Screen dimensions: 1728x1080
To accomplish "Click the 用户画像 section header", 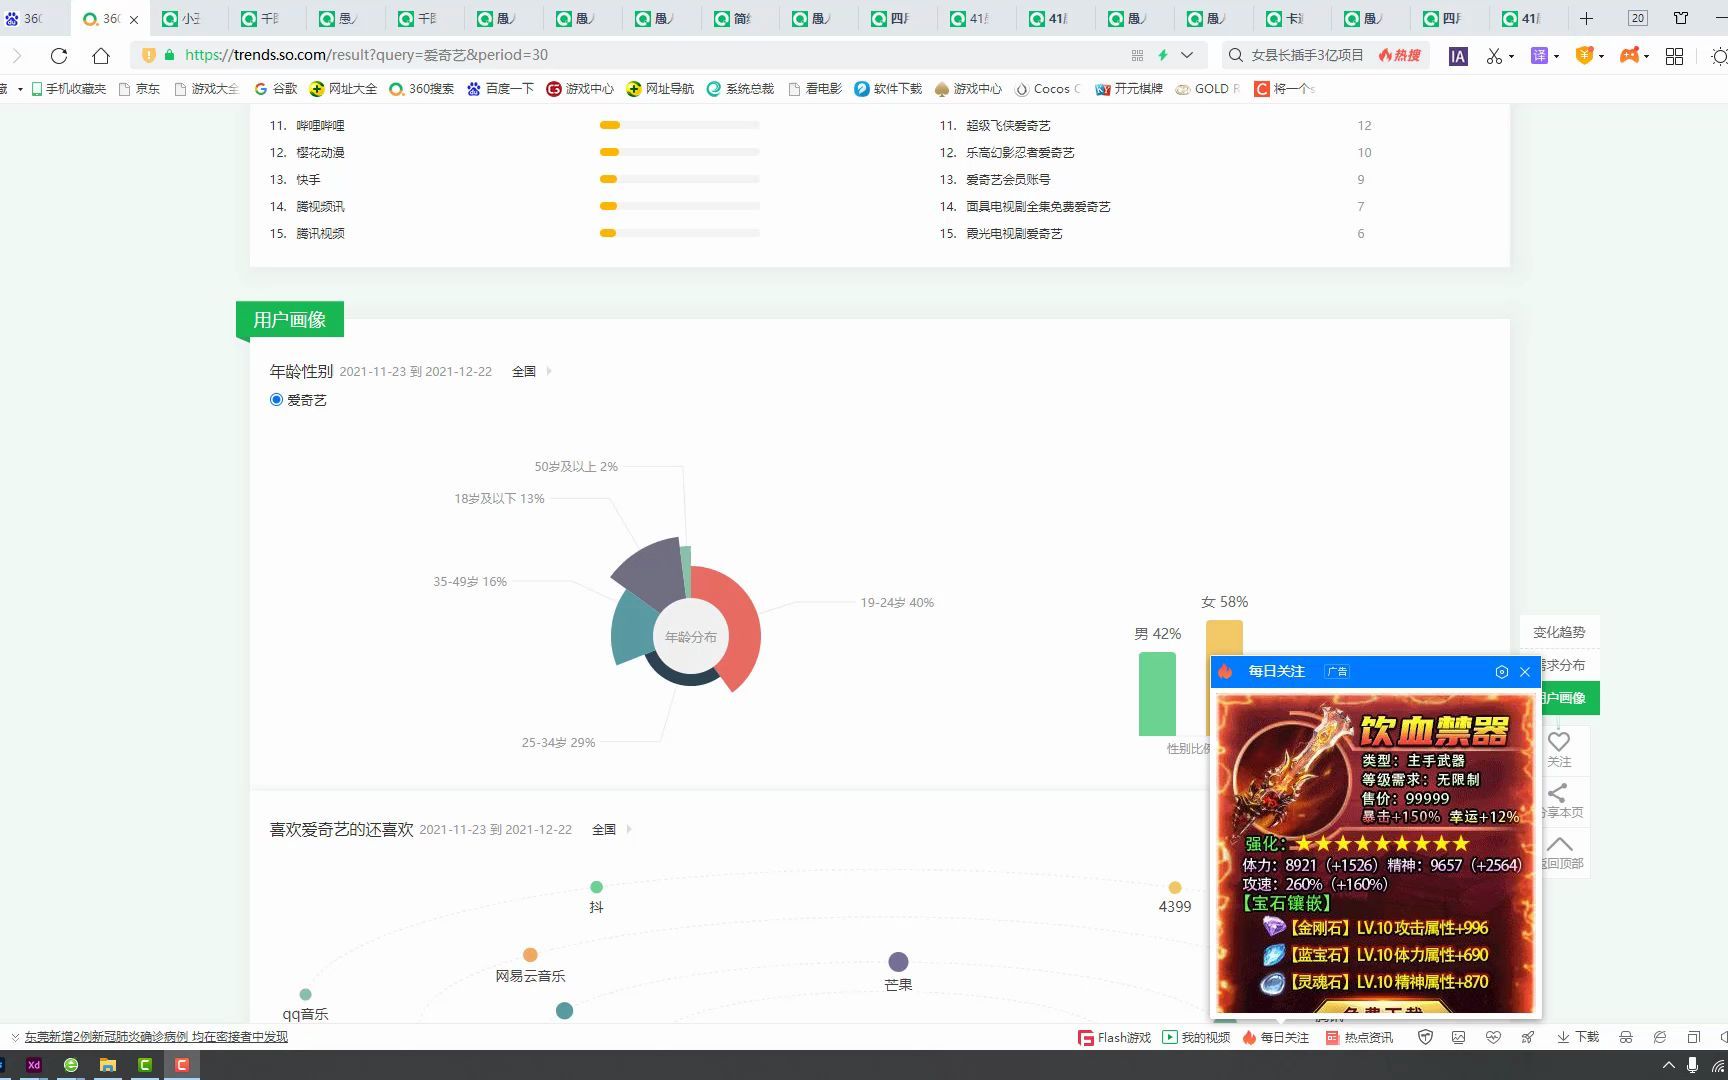I will [x=290, y=320].
